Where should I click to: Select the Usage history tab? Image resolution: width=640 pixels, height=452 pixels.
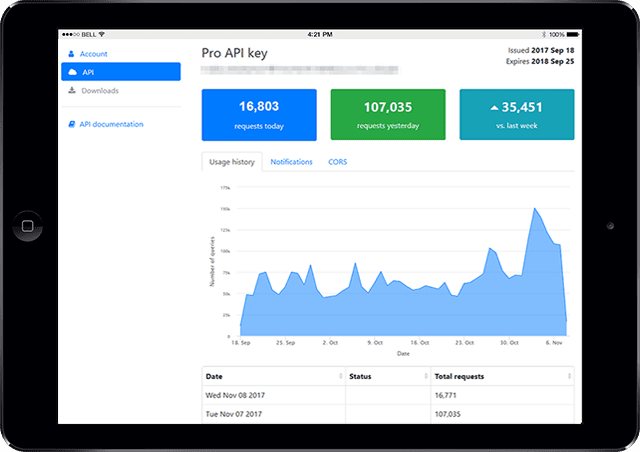coord(231,162)
